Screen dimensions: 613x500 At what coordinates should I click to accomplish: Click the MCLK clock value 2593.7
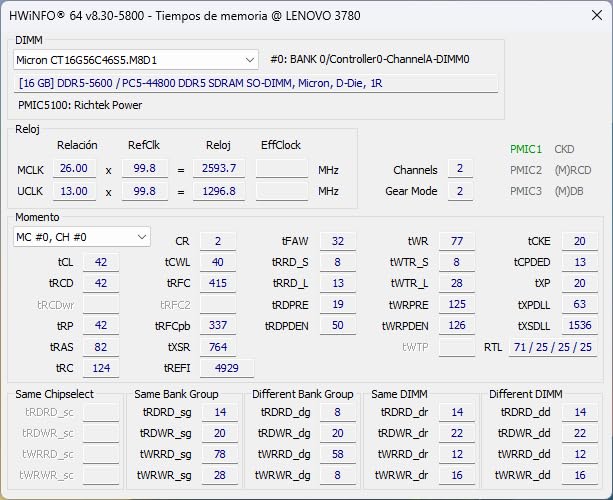pyautogui.click(x=219, y=168)
